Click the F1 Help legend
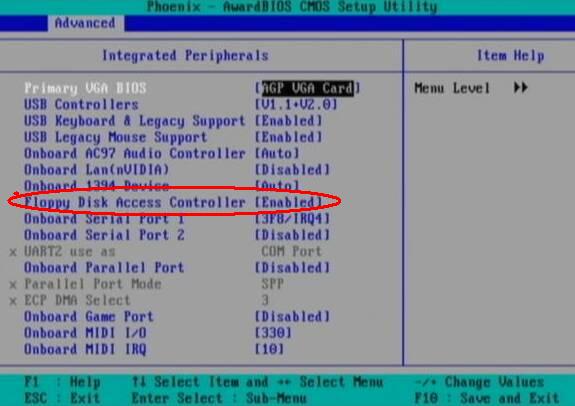 [62, 382]
